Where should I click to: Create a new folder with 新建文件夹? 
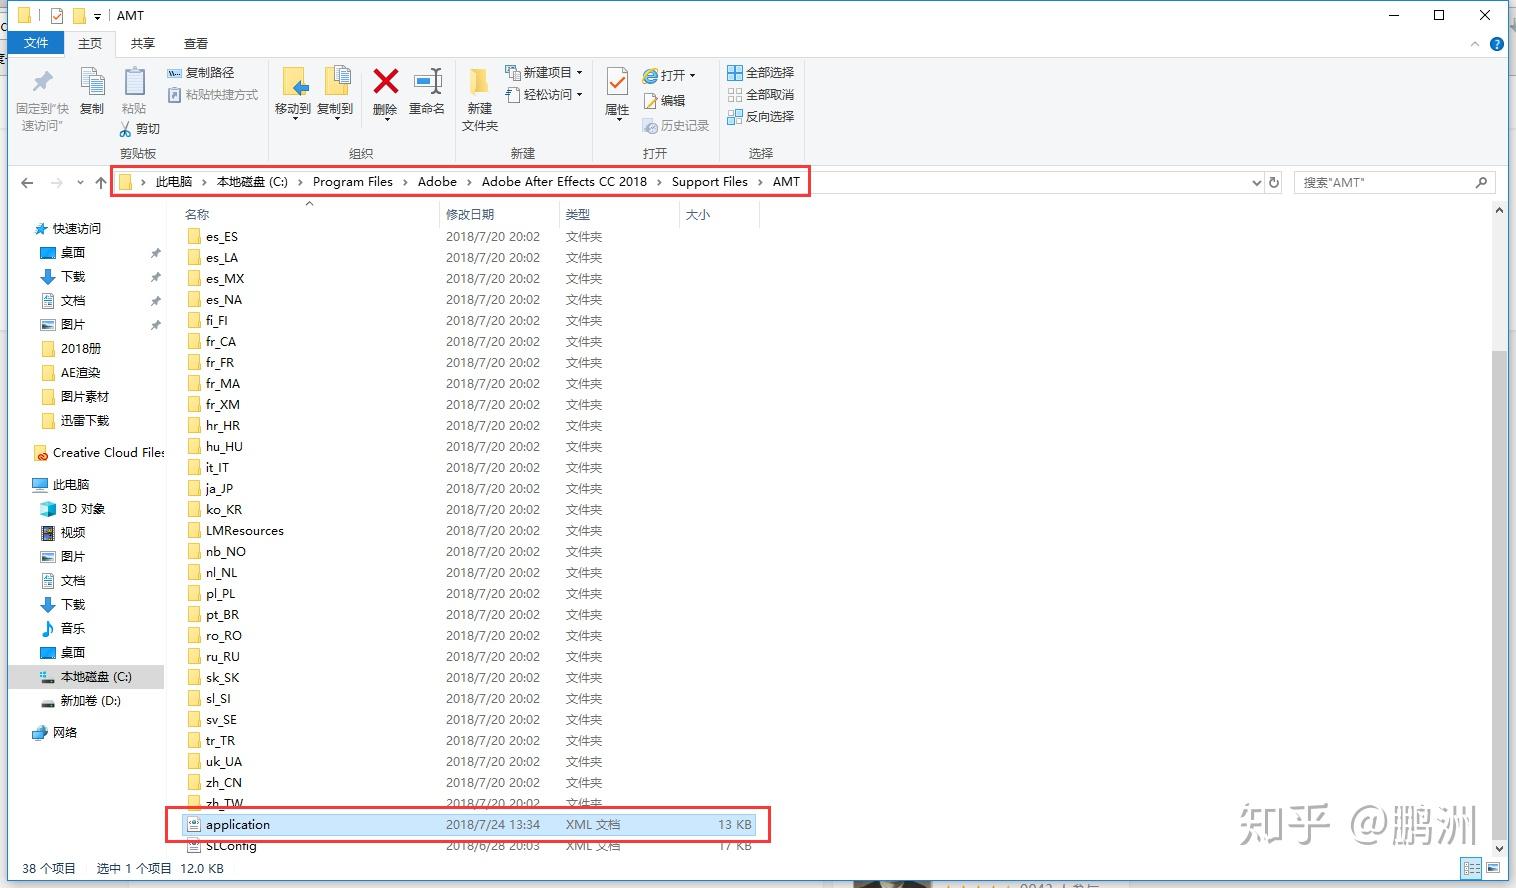coord(480,99)
